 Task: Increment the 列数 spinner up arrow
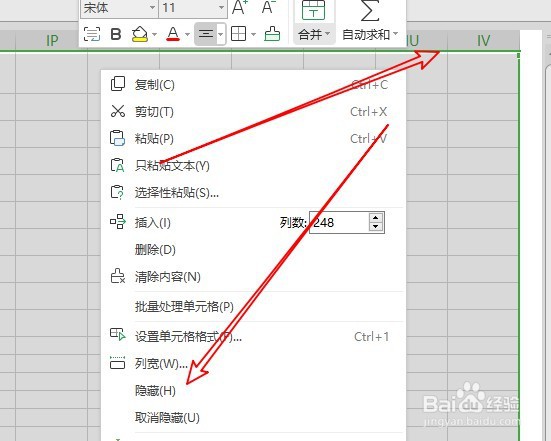pyautogui.click(x=376, y=218)
